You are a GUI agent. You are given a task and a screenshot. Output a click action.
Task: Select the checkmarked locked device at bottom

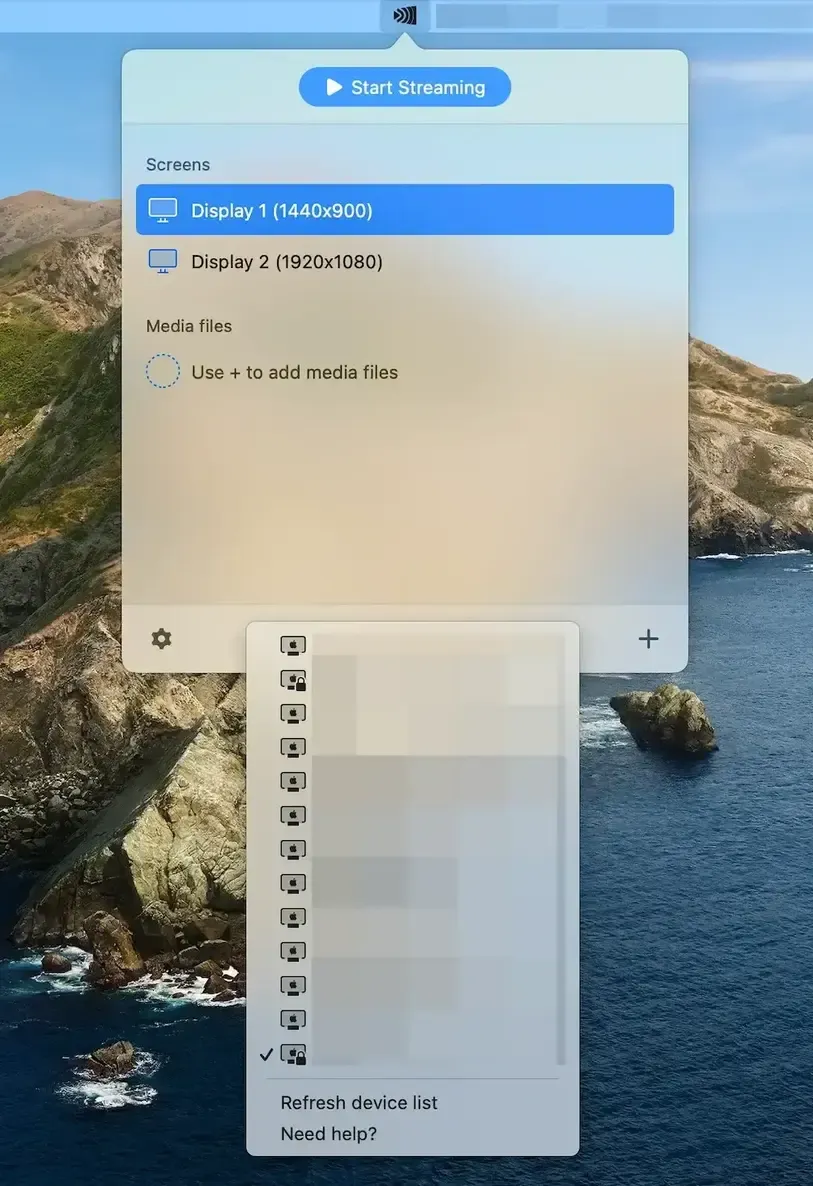pos(412,1054)
